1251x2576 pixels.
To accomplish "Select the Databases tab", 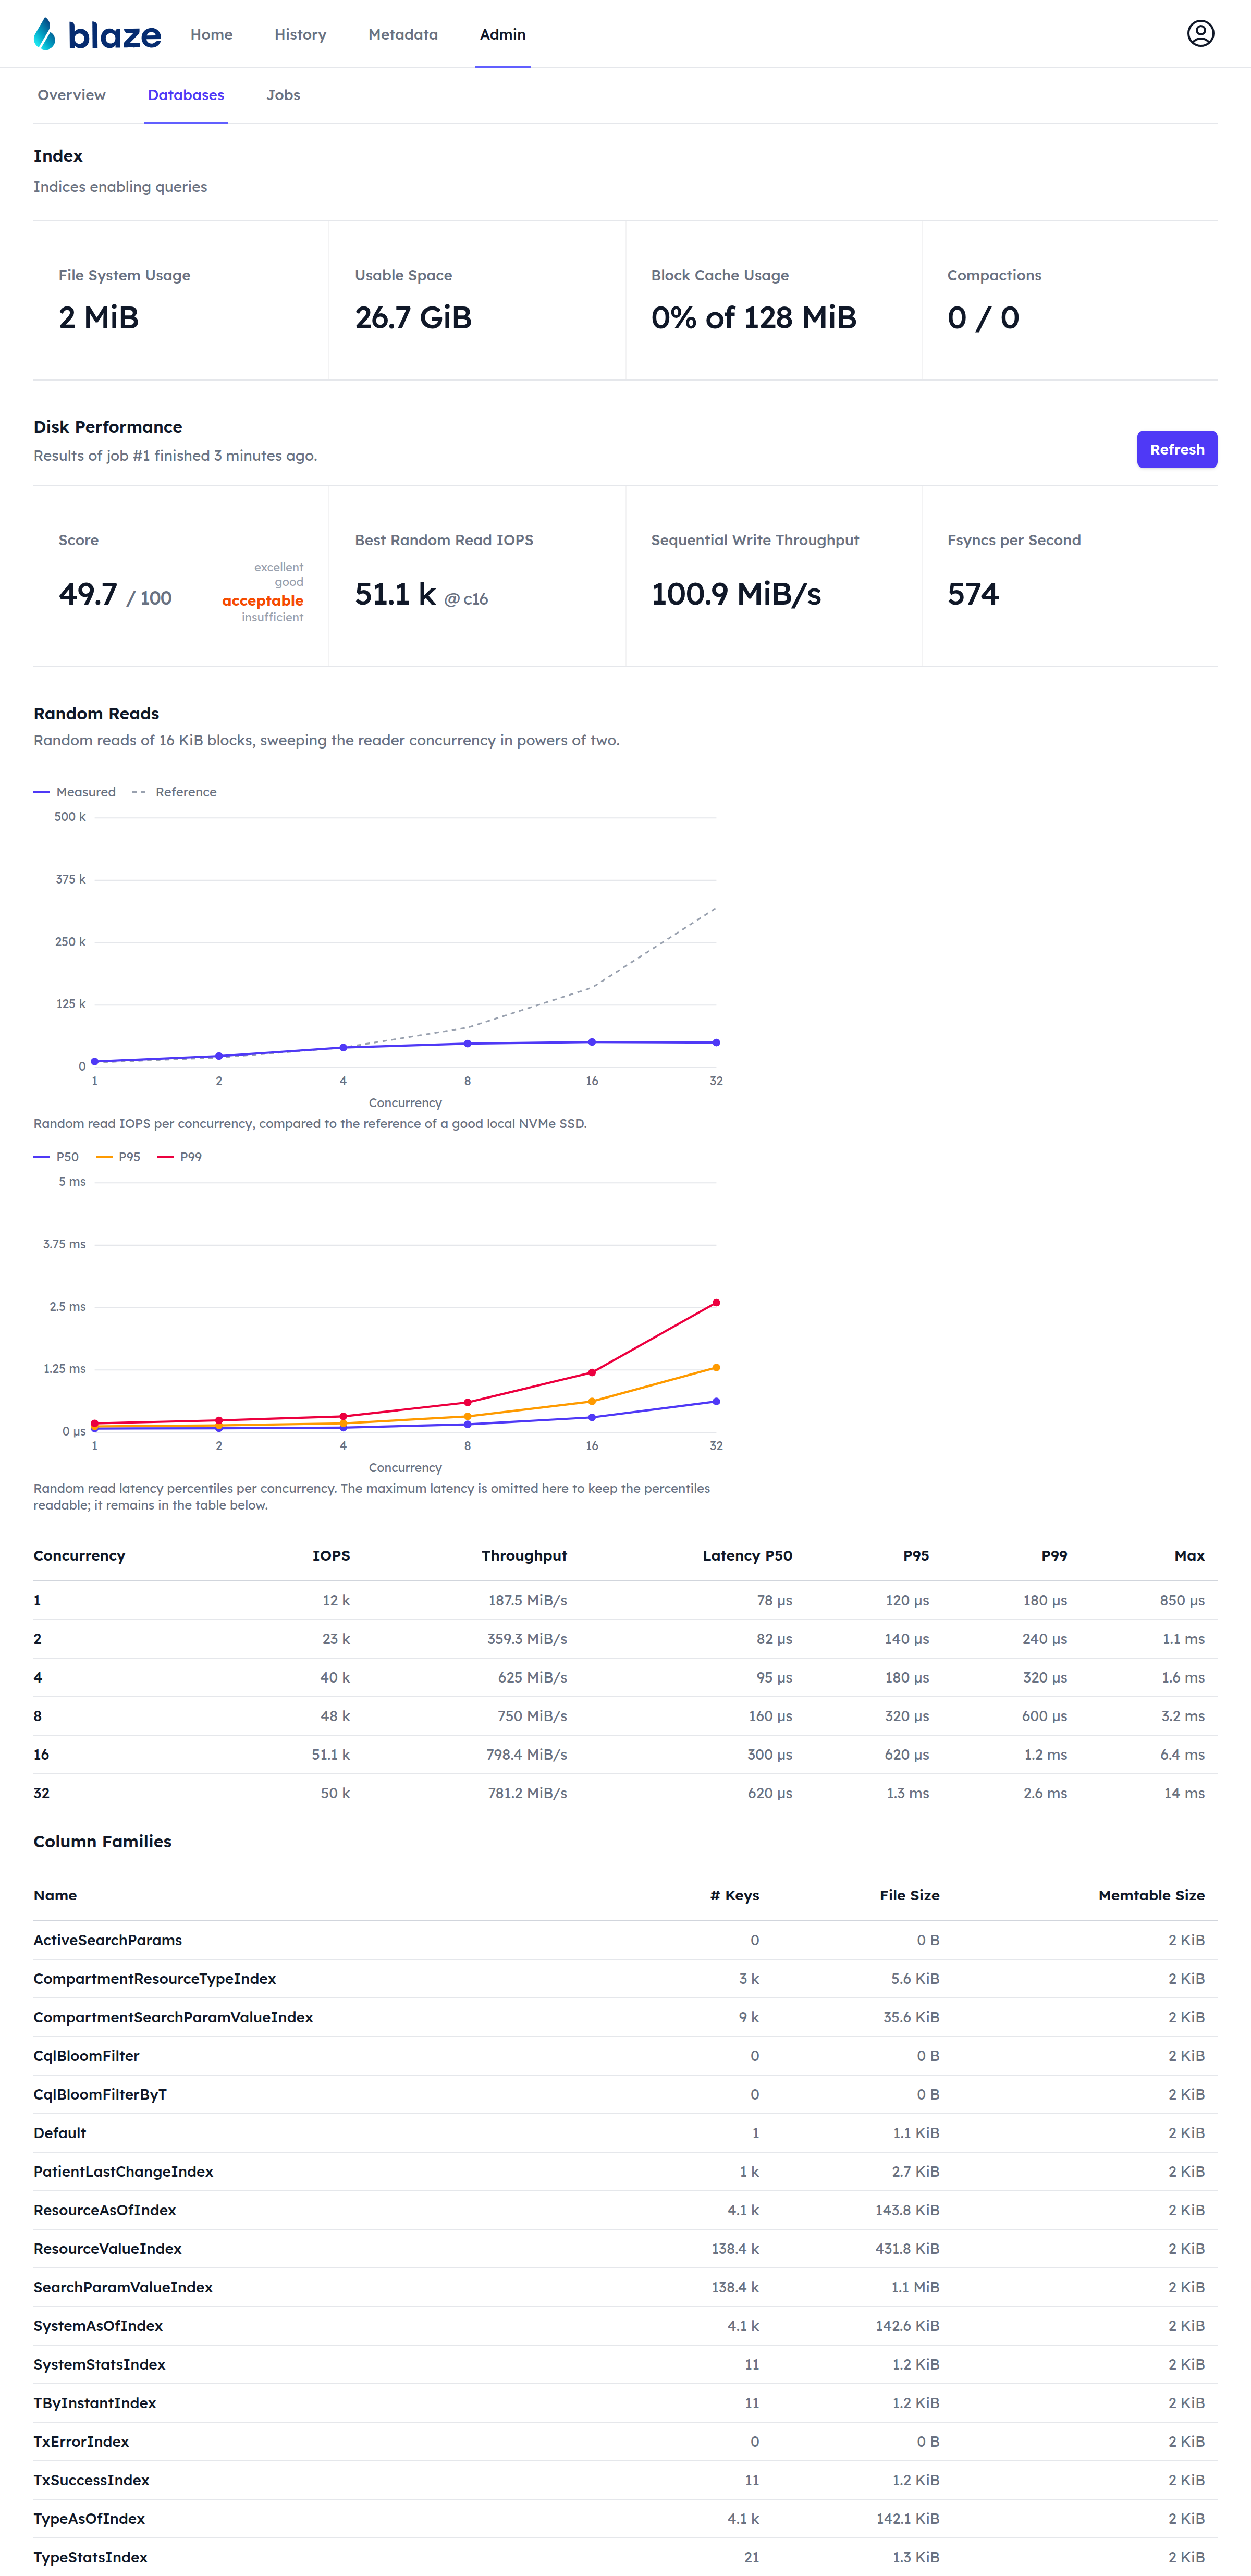I will click(186, 95).
